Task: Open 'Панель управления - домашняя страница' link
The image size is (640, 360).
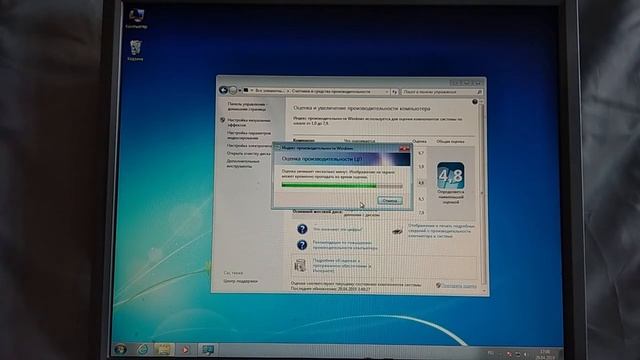Action: (x=247, y=107)
